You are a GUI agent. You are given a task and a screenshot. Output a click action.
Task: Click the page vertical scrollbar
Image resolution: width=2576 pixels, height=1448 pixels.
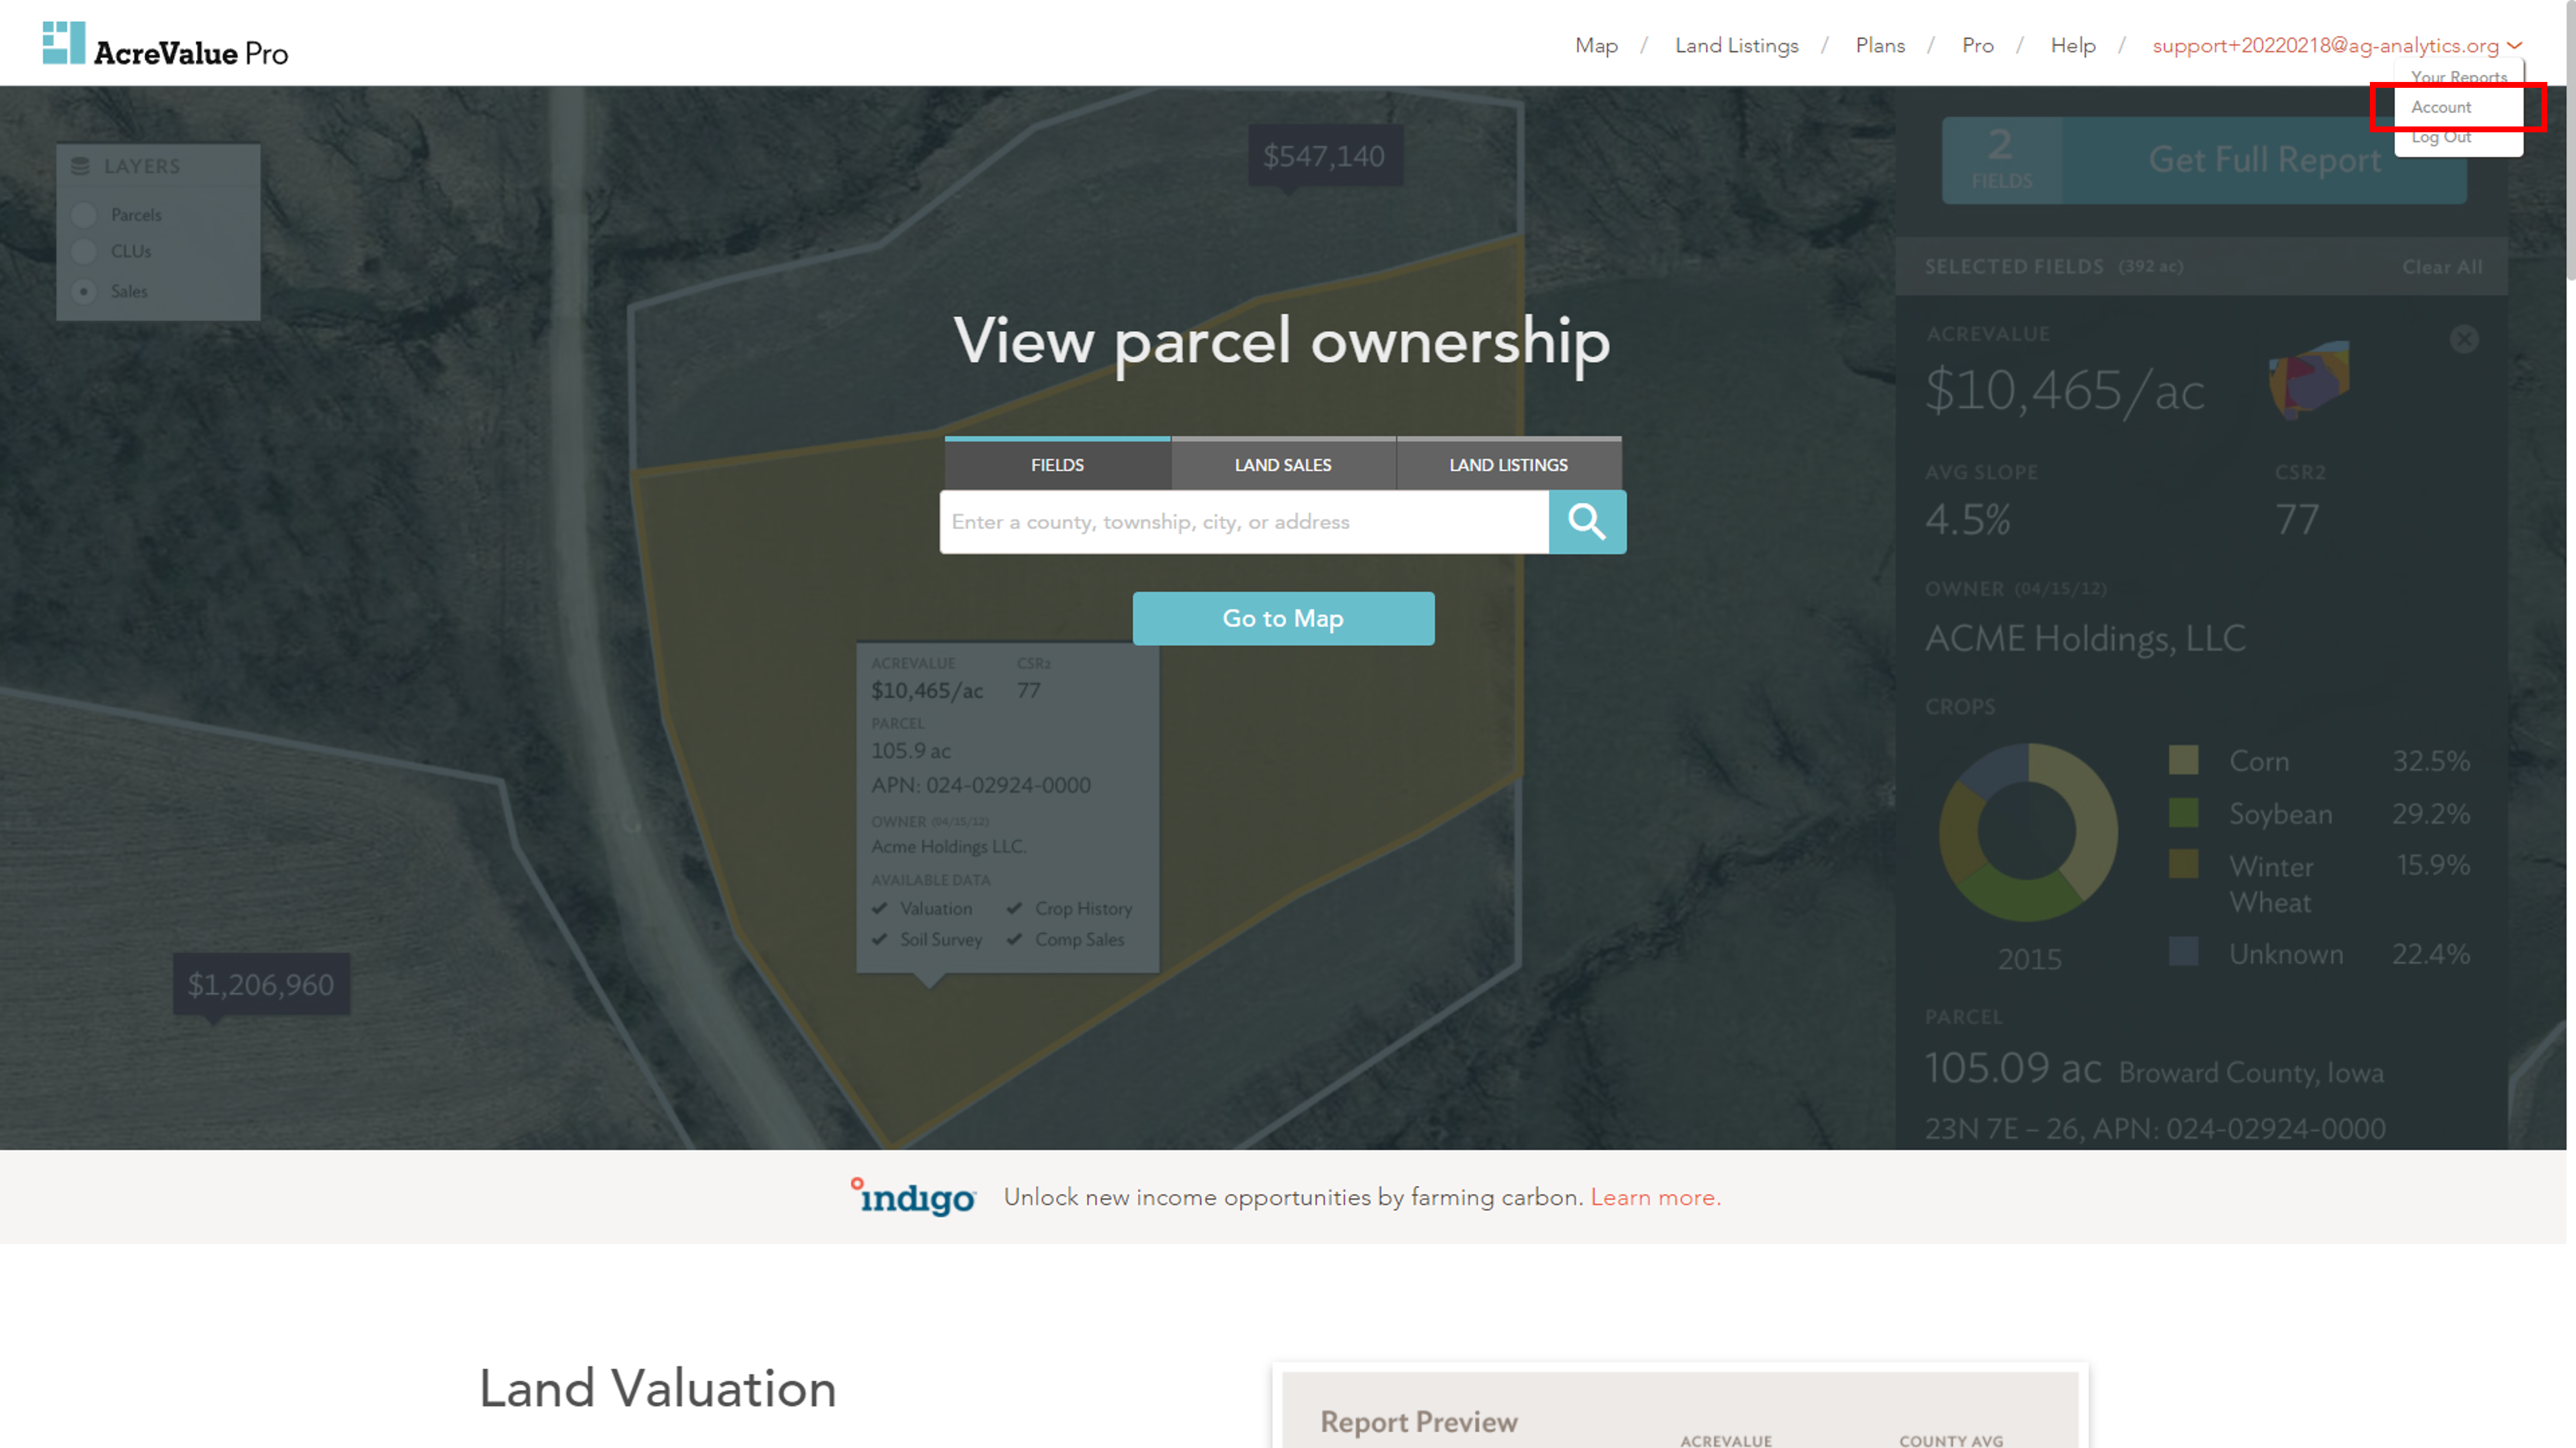(2570, 140)
